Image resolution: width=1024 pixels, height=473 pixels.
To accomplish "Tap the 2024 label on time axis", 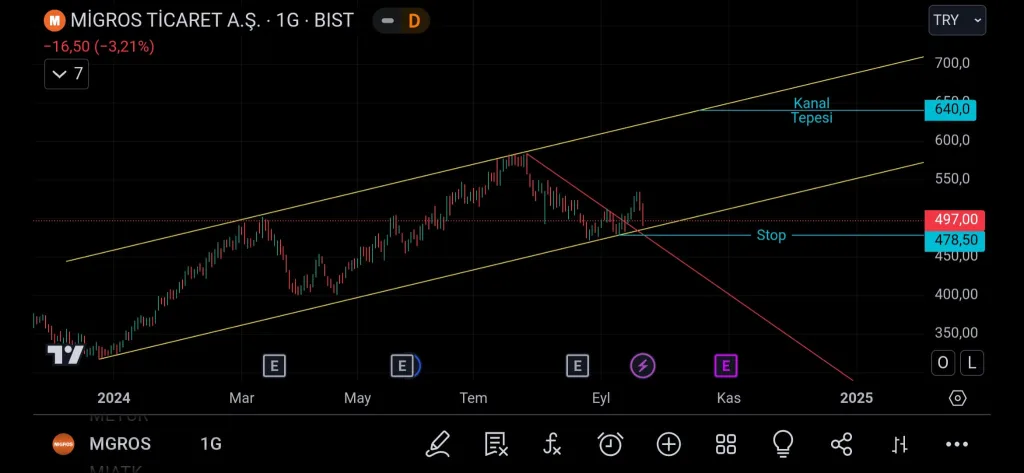I will (x=114, y=398).
